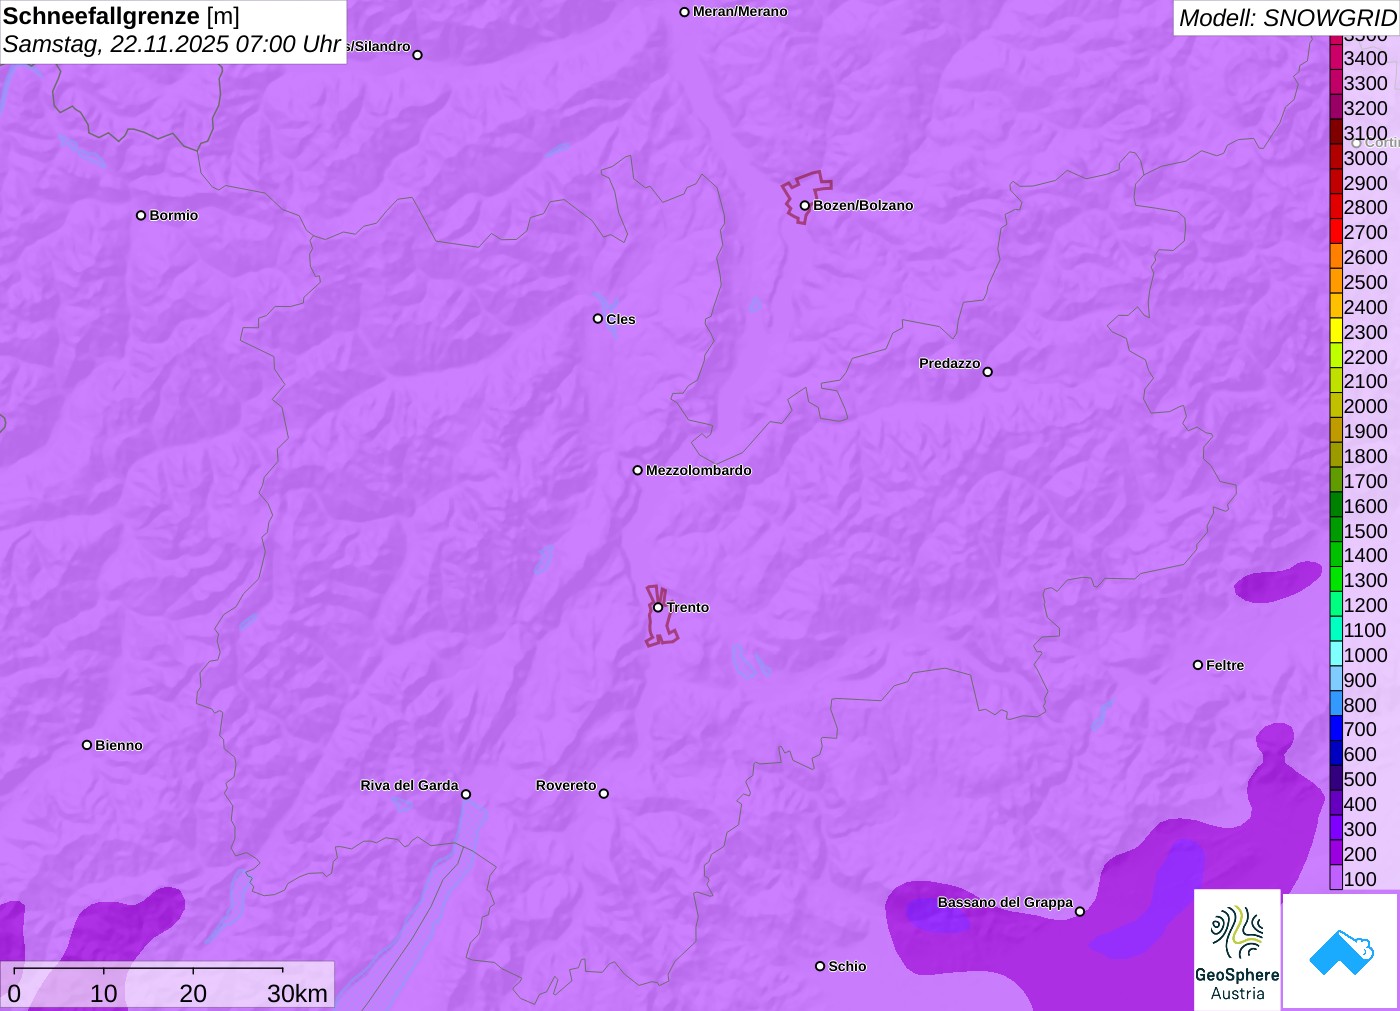
Task: Click the Riva del Garda marker
Action: pyautogui.click(x=465, y=794)
